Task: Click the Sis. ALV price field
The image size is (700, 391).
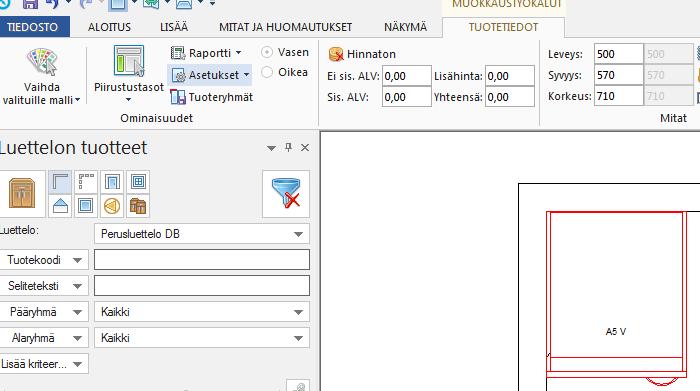Action: point(407,97)
